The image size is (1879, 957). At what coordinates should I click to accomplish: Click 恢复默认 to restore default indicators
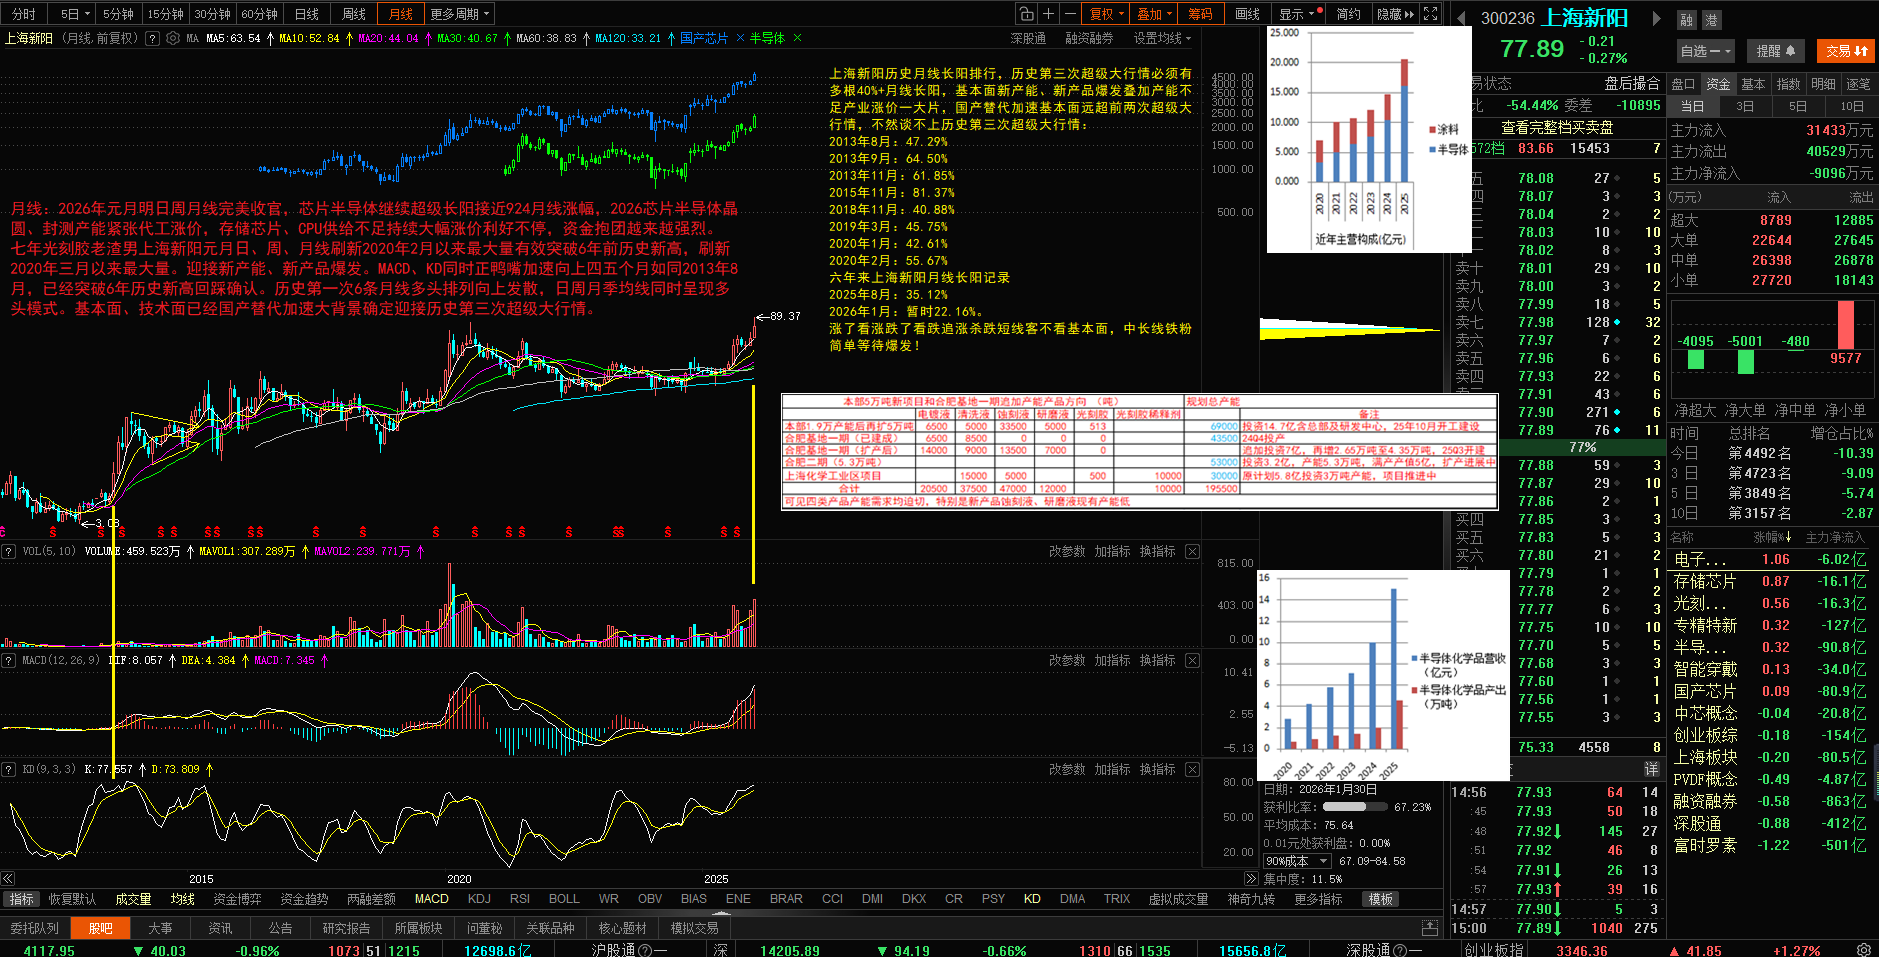tap(72, 899)
